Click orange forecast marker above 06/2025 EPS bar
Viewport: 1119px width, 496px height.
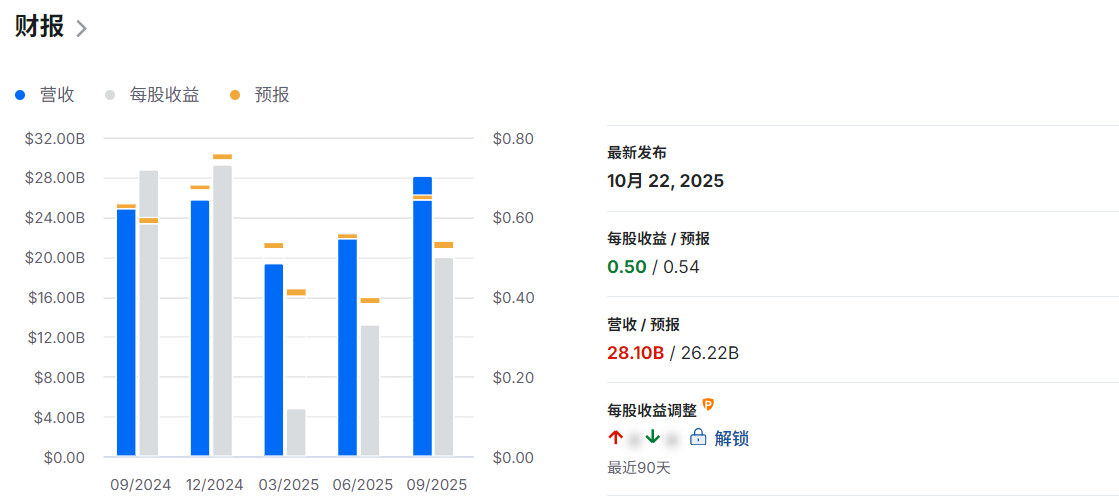370,300
